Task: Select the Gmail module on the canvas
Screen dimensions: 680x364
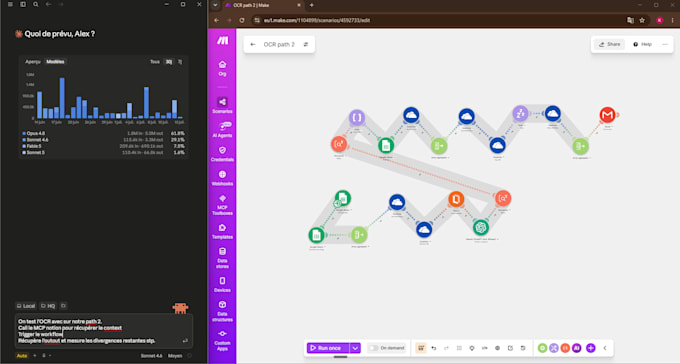Action: point(607,115)
